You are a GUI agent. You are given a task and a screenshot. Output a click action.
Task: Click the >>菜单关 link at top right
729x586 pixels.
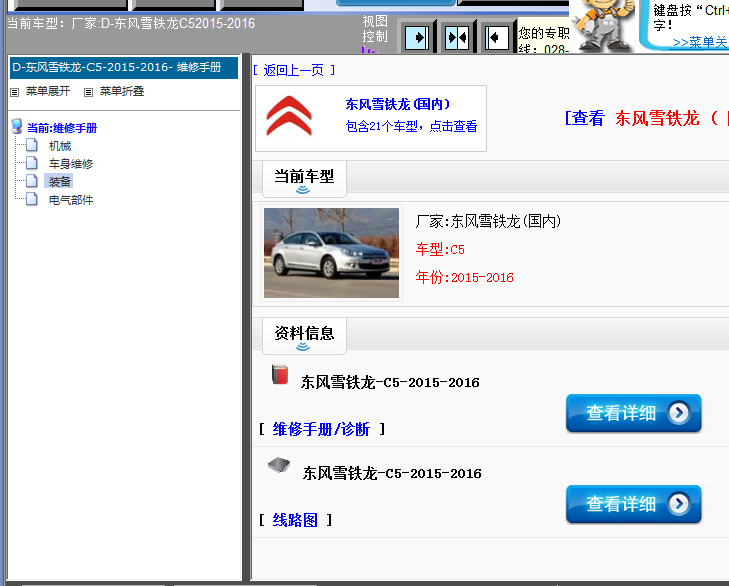[x=700, y=42]
